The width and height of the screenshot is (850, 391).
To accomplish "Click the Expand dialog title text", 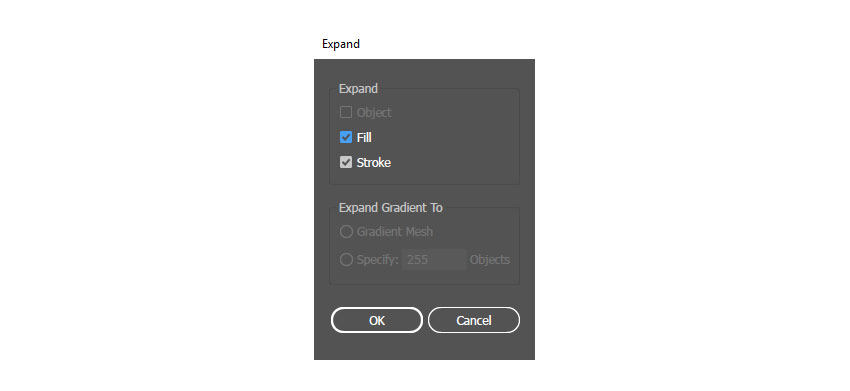I will 341,44.
